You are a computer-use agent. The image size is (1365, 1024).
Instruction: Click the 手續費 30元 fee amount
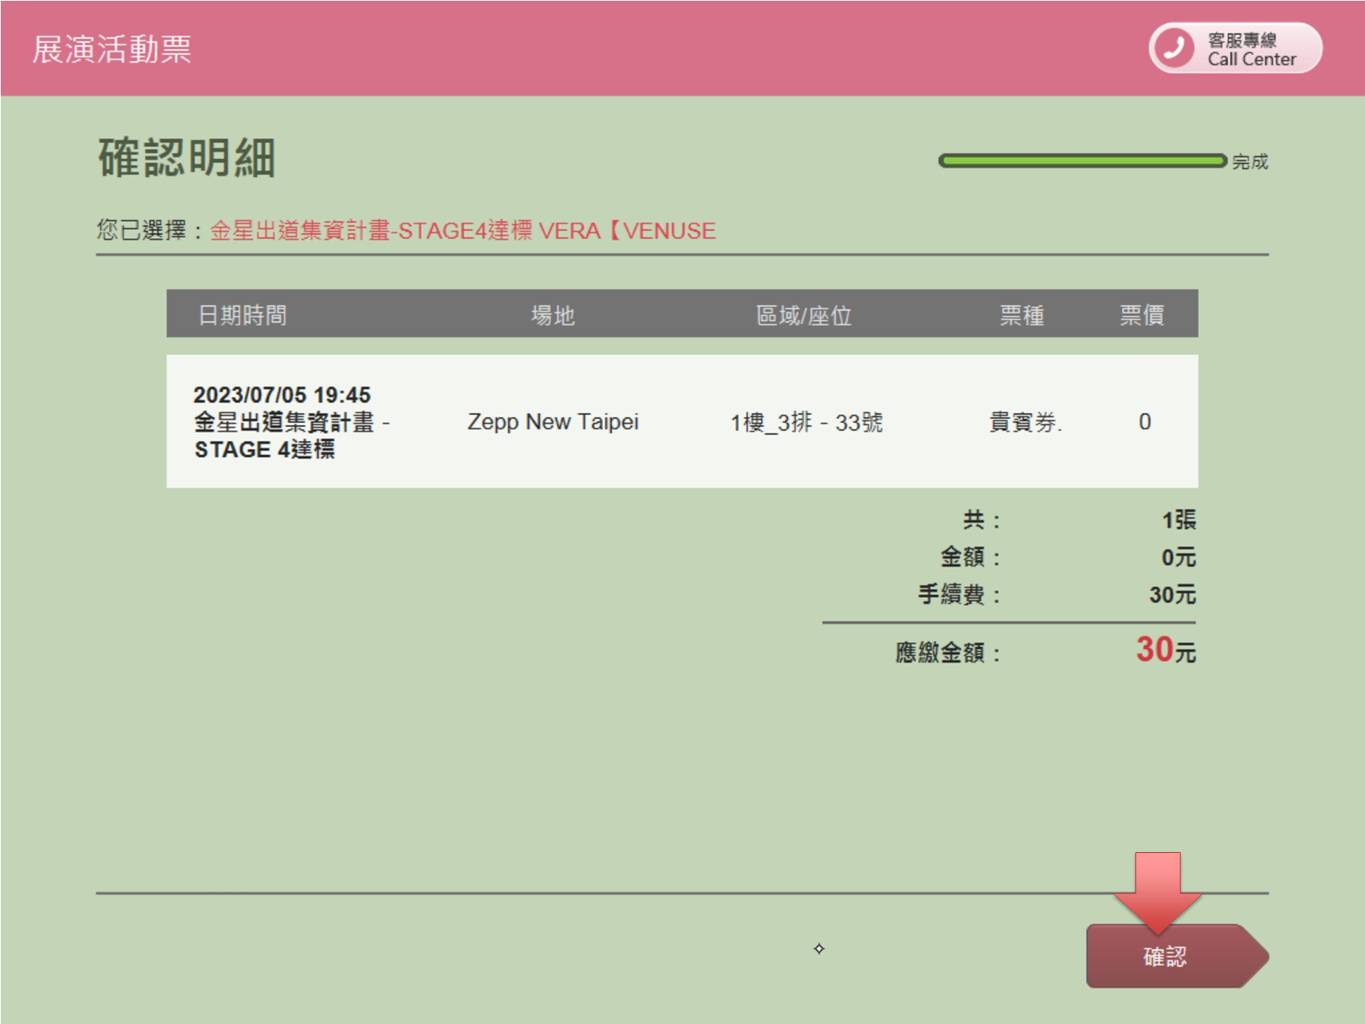[x=1171, y=595]
